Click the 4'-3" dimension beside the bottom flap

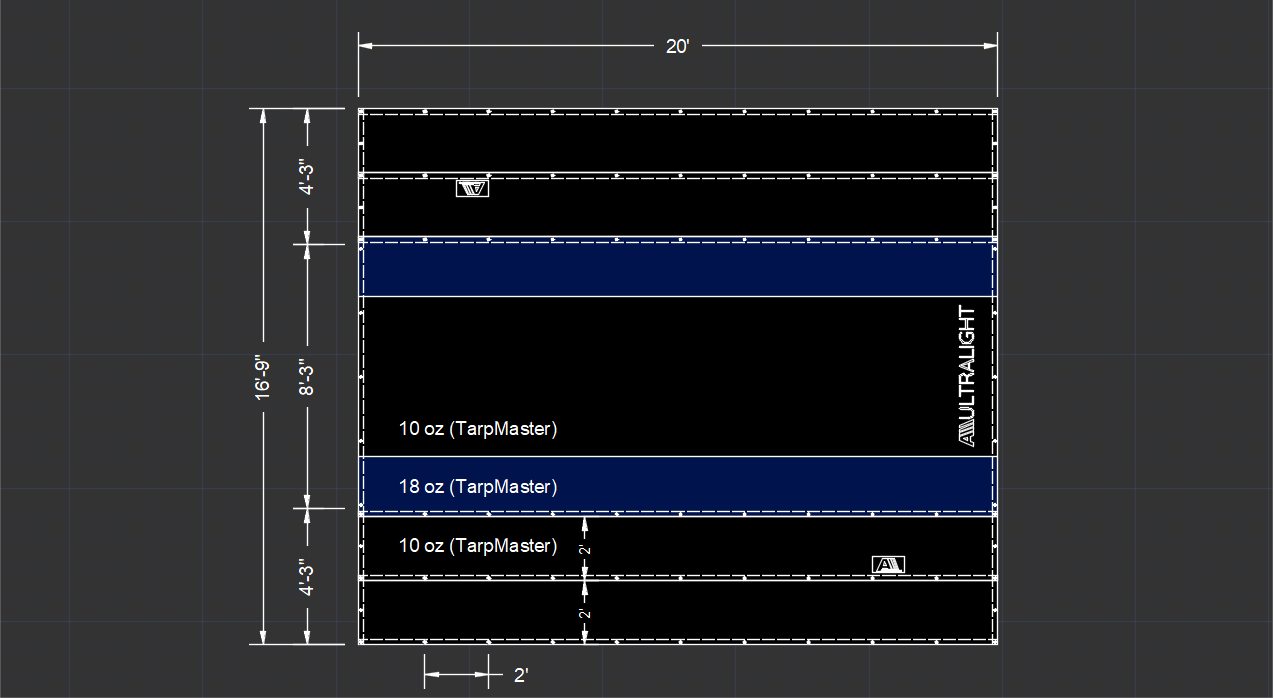coord(307,578)
